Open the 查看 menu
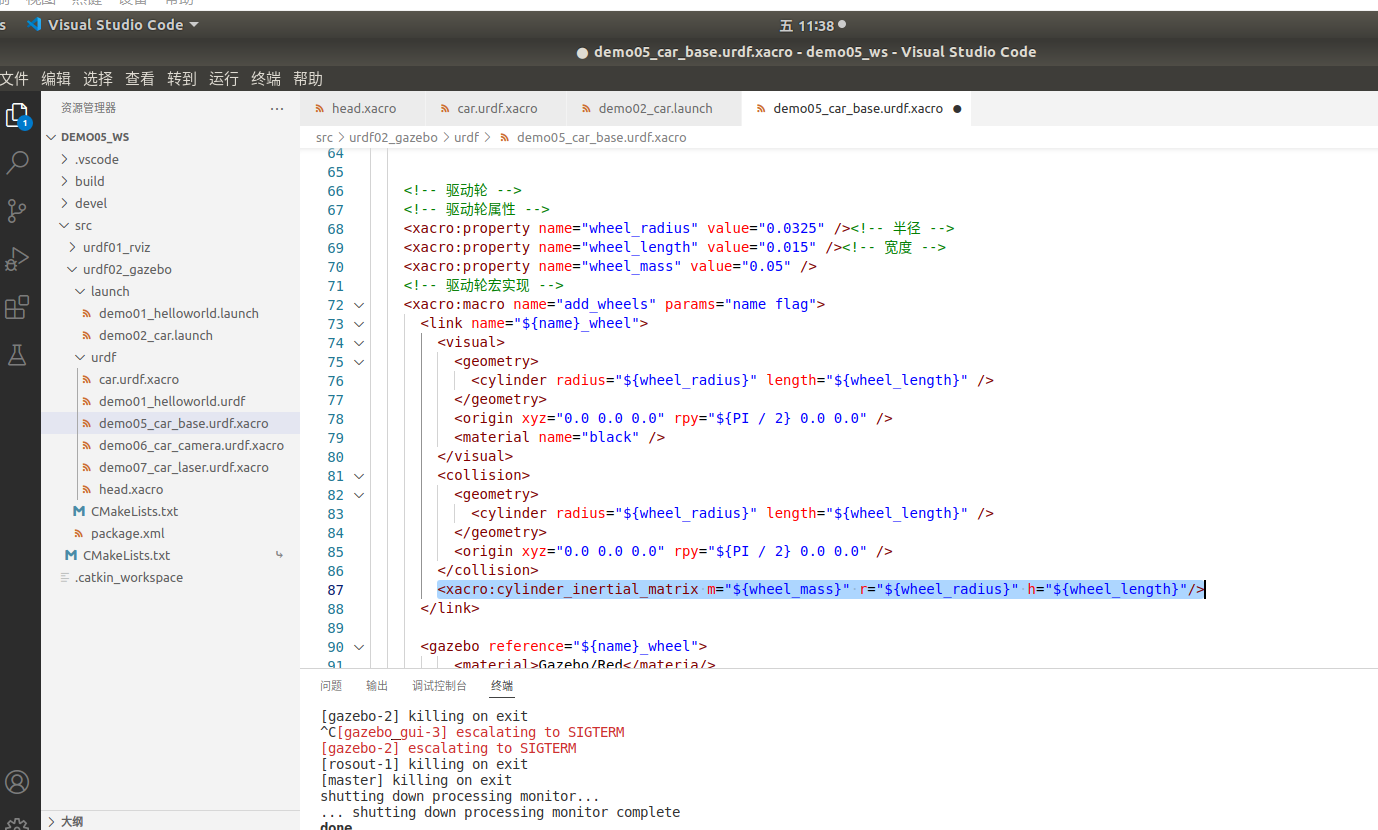 coord(140,79)
